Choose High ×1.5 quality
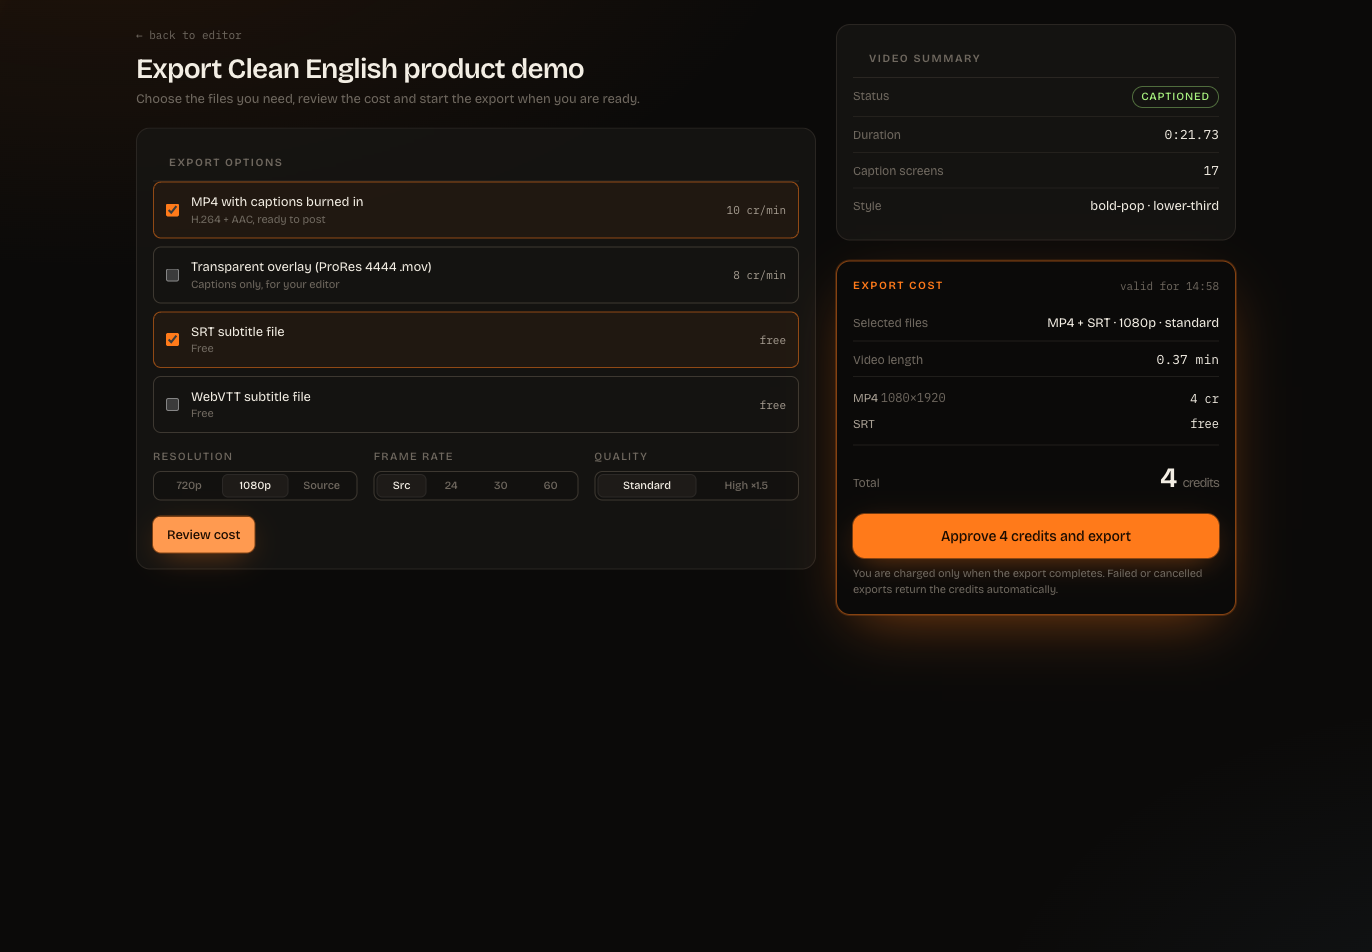This screenshot has width=1372, height=952. coord(746,485)
